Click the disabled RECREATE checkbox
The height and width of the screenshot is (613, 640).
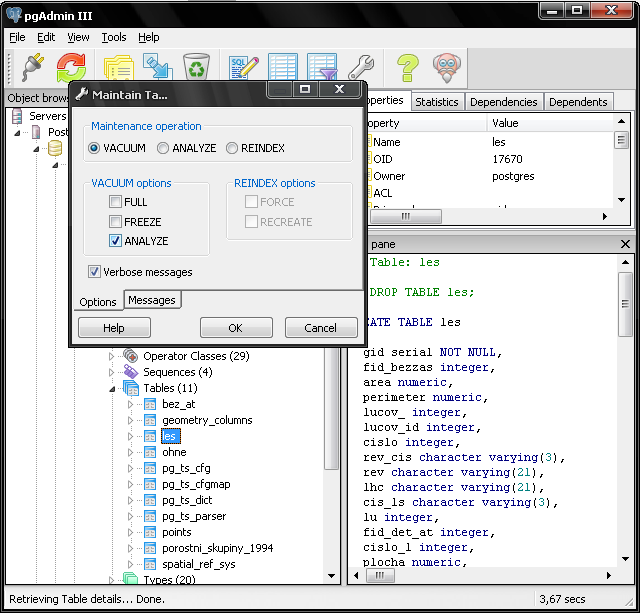251,222
